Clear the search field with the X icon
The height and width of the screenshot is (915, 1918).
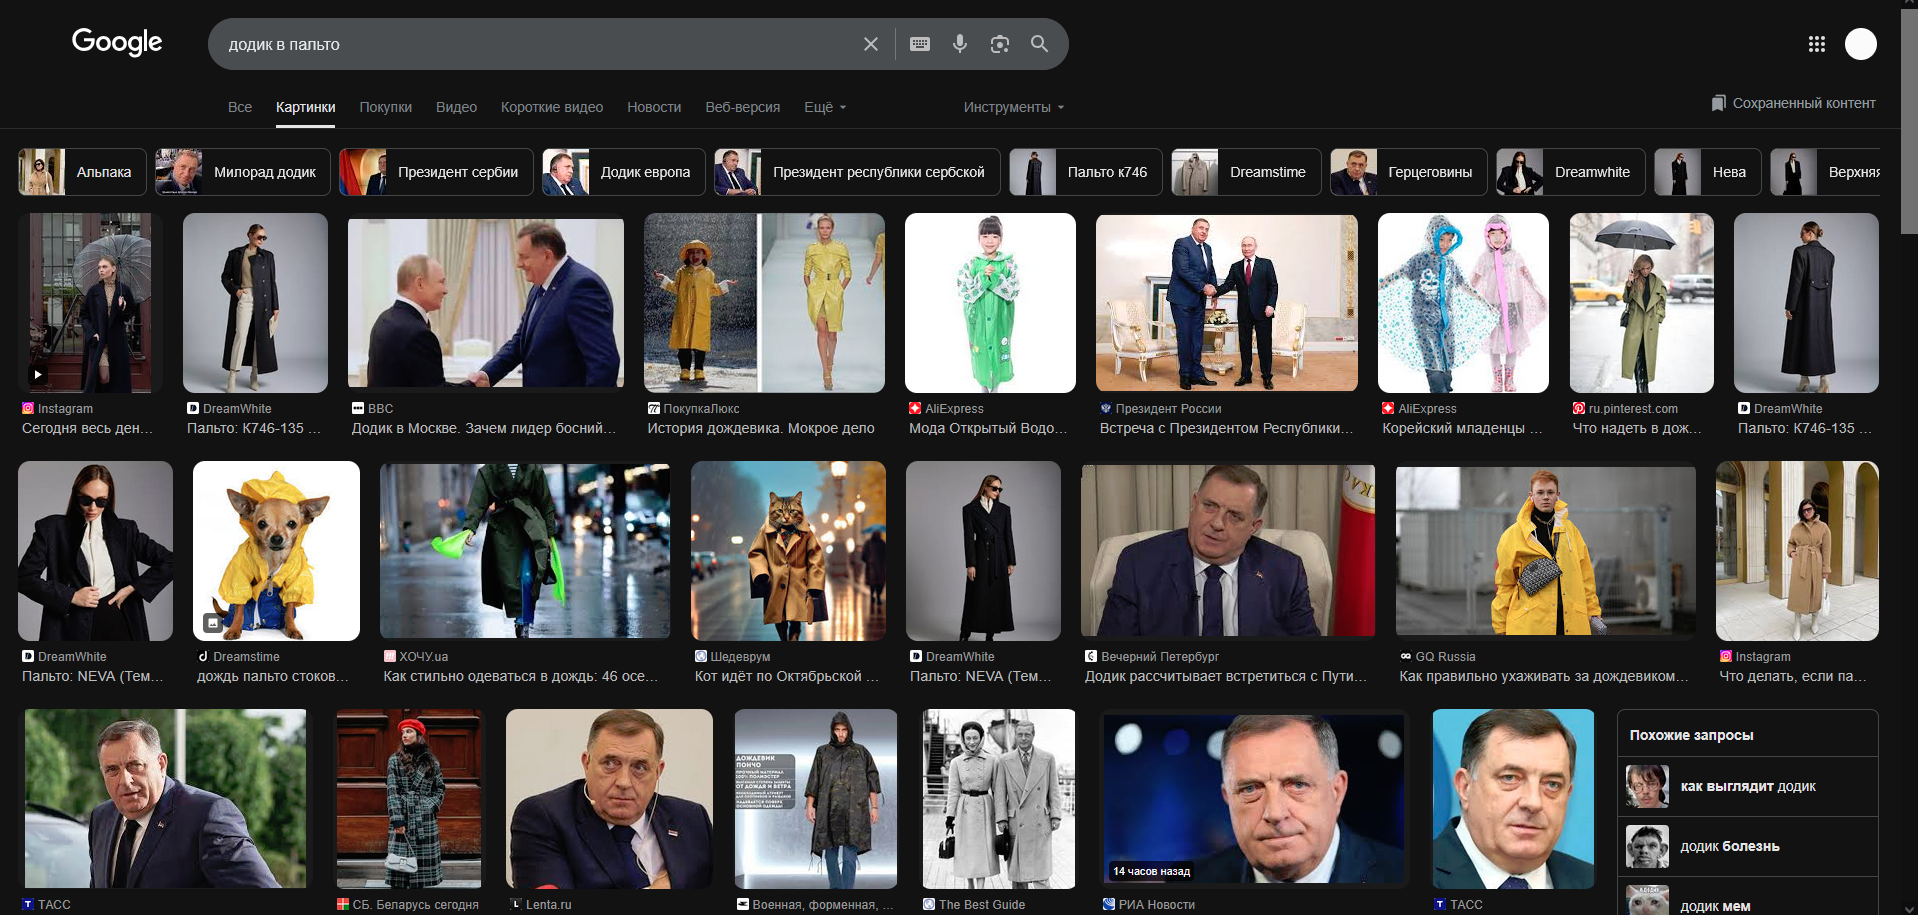[x=870, y=44]
